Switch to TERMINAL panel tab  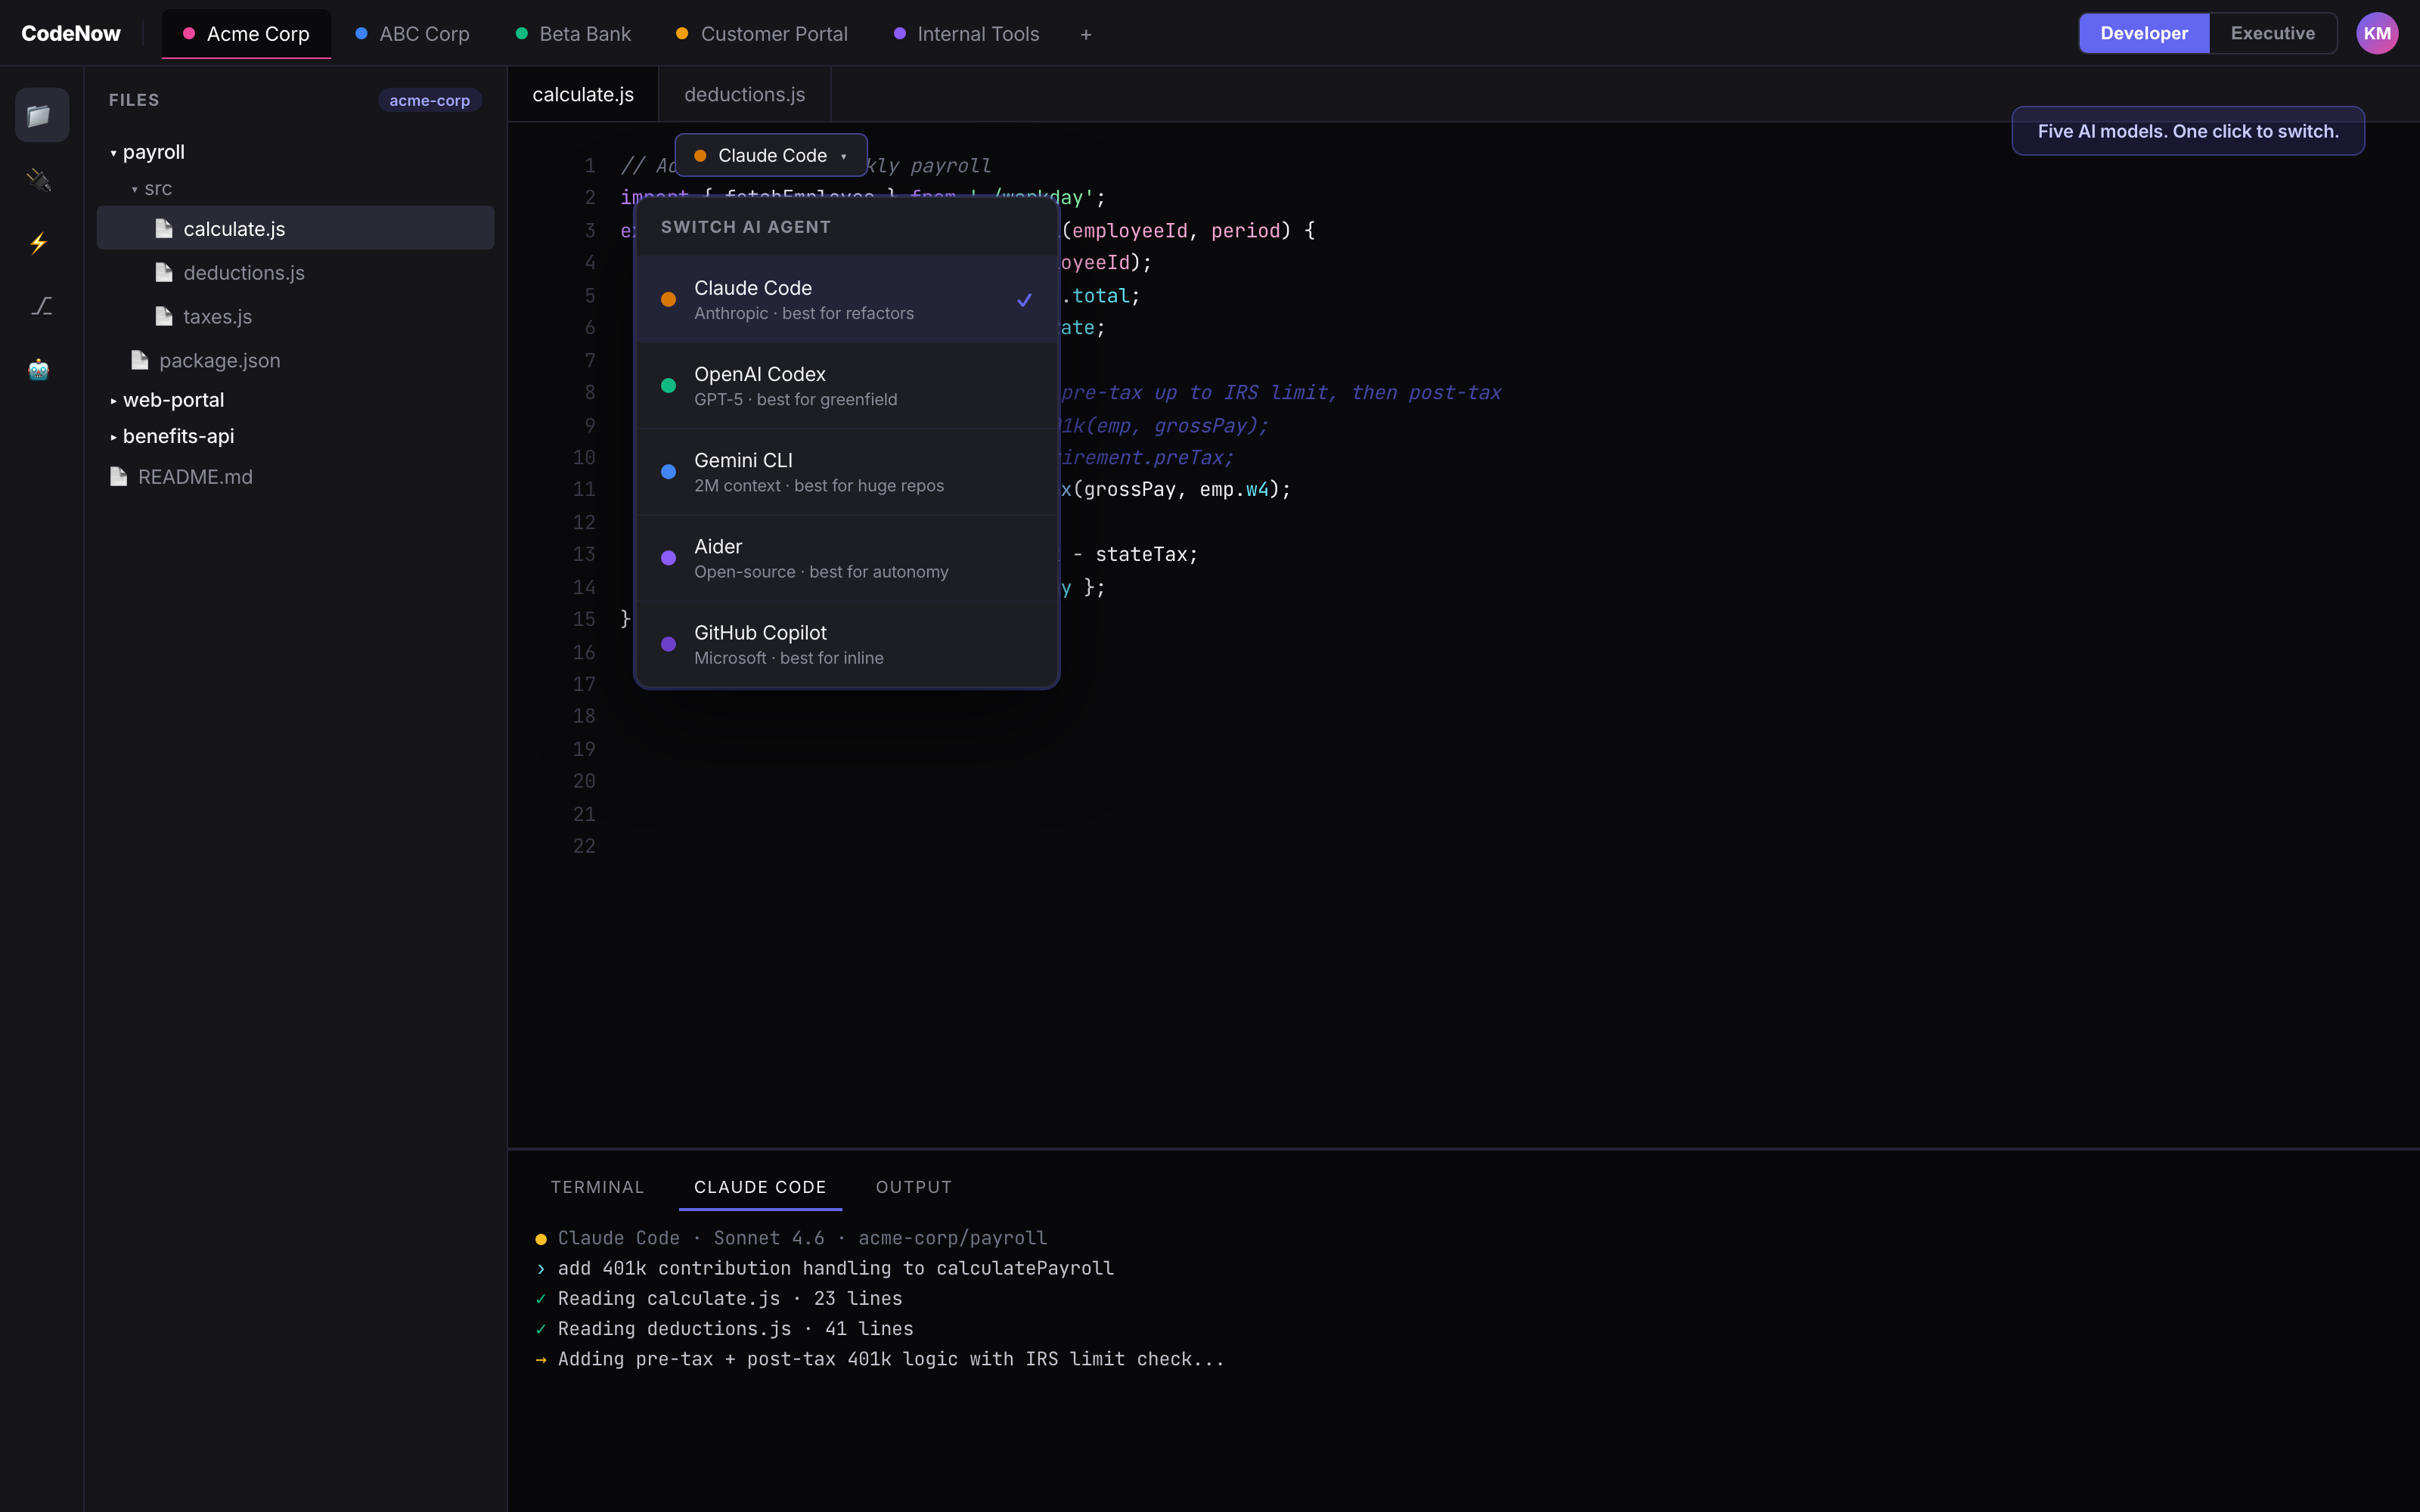(597, 1187)
